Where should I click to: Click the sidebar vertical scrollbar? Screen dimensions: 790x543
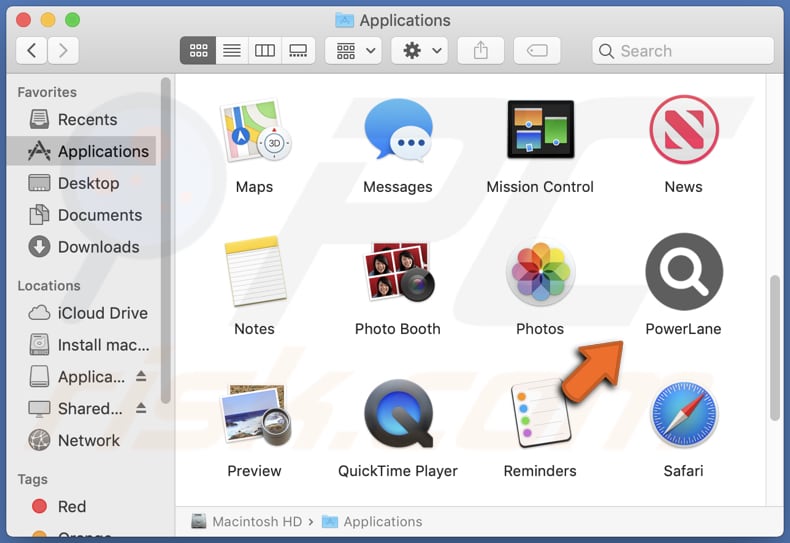tap(165, 240)
